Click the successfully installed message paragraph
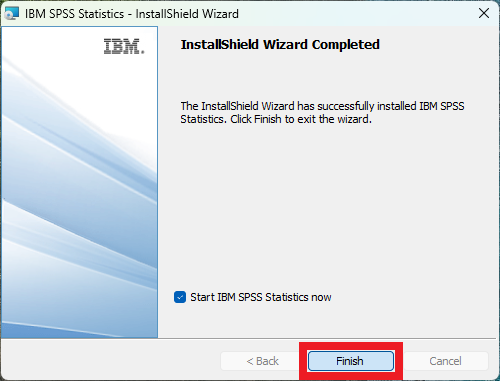This screenshot has height=381, width=500. (322, 112)
